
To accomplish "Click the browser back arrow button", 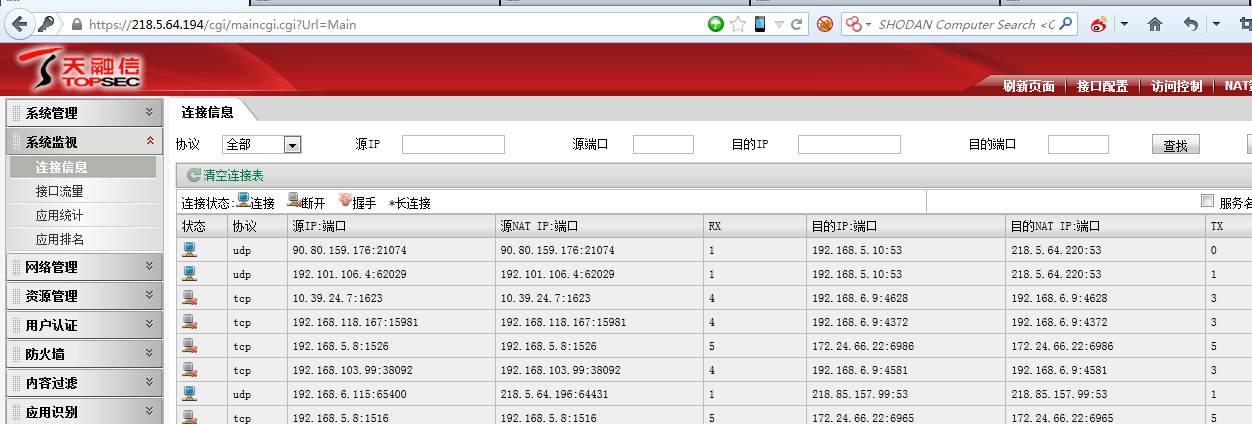I will tap(19, 24).
